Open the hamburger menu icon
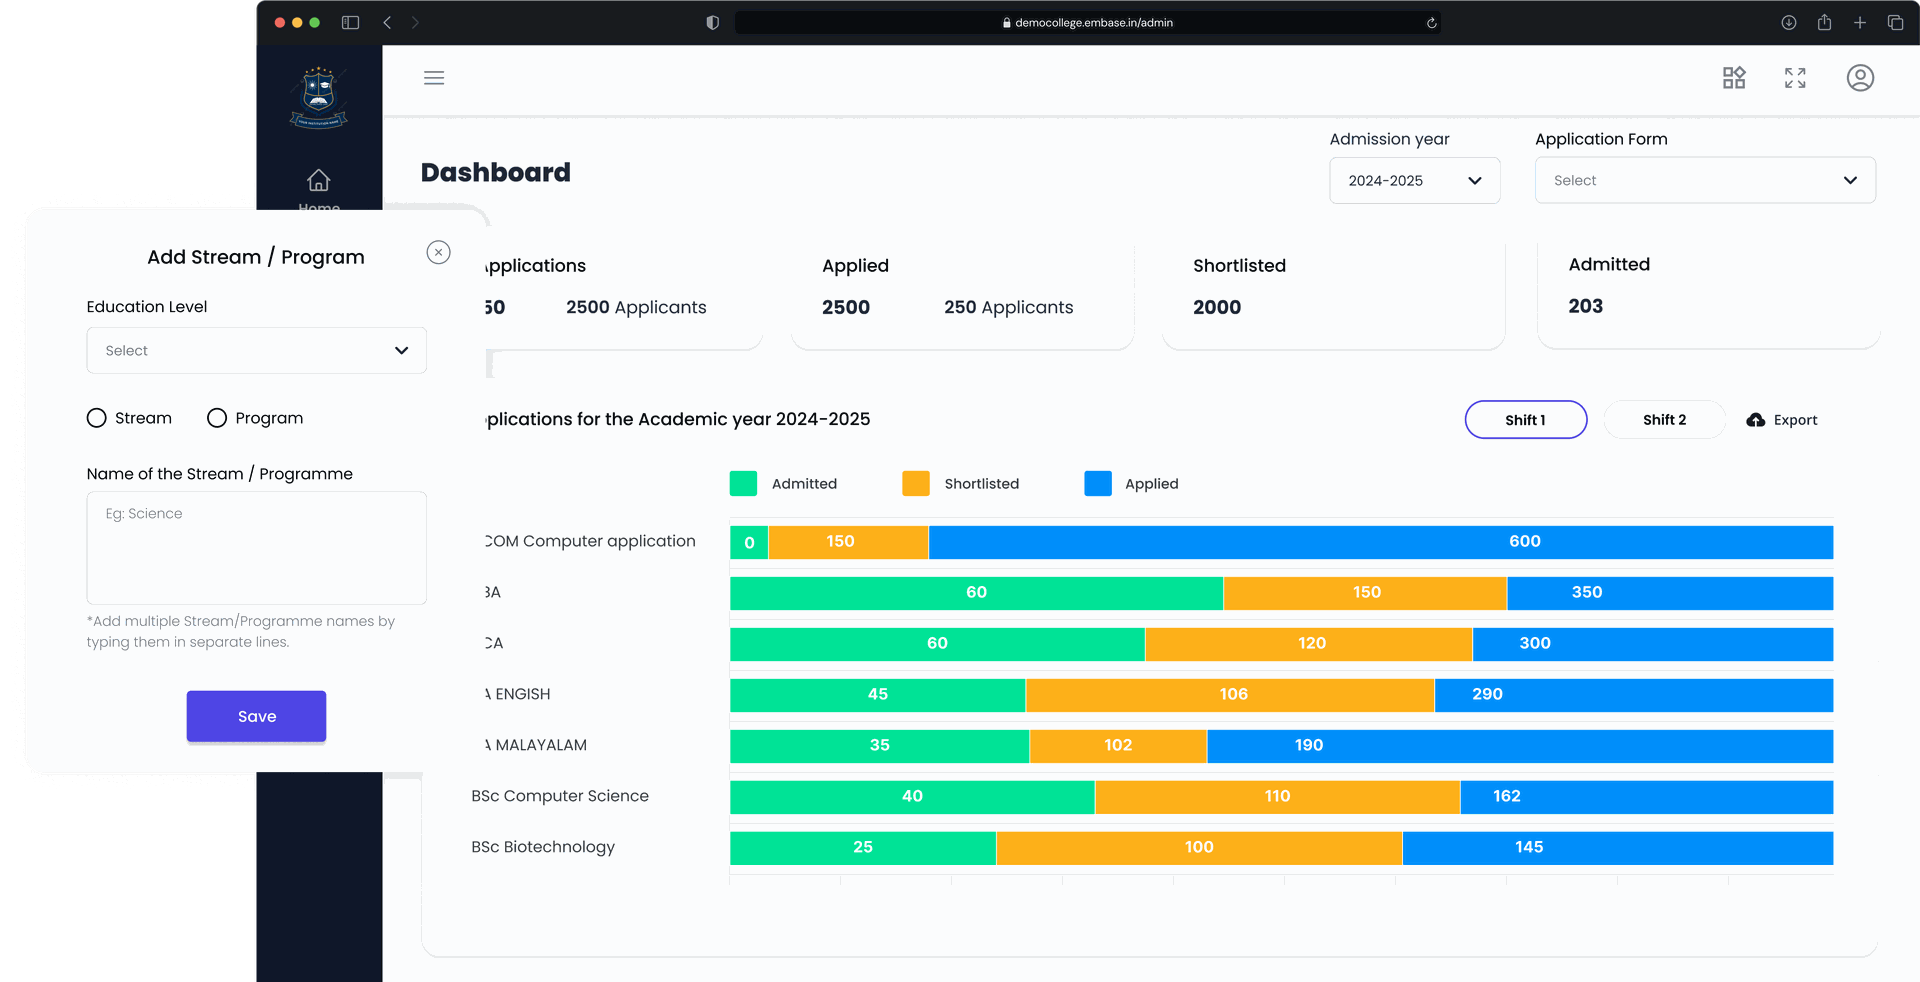Screen dimensions: 1920x982 tap(434, 78)
